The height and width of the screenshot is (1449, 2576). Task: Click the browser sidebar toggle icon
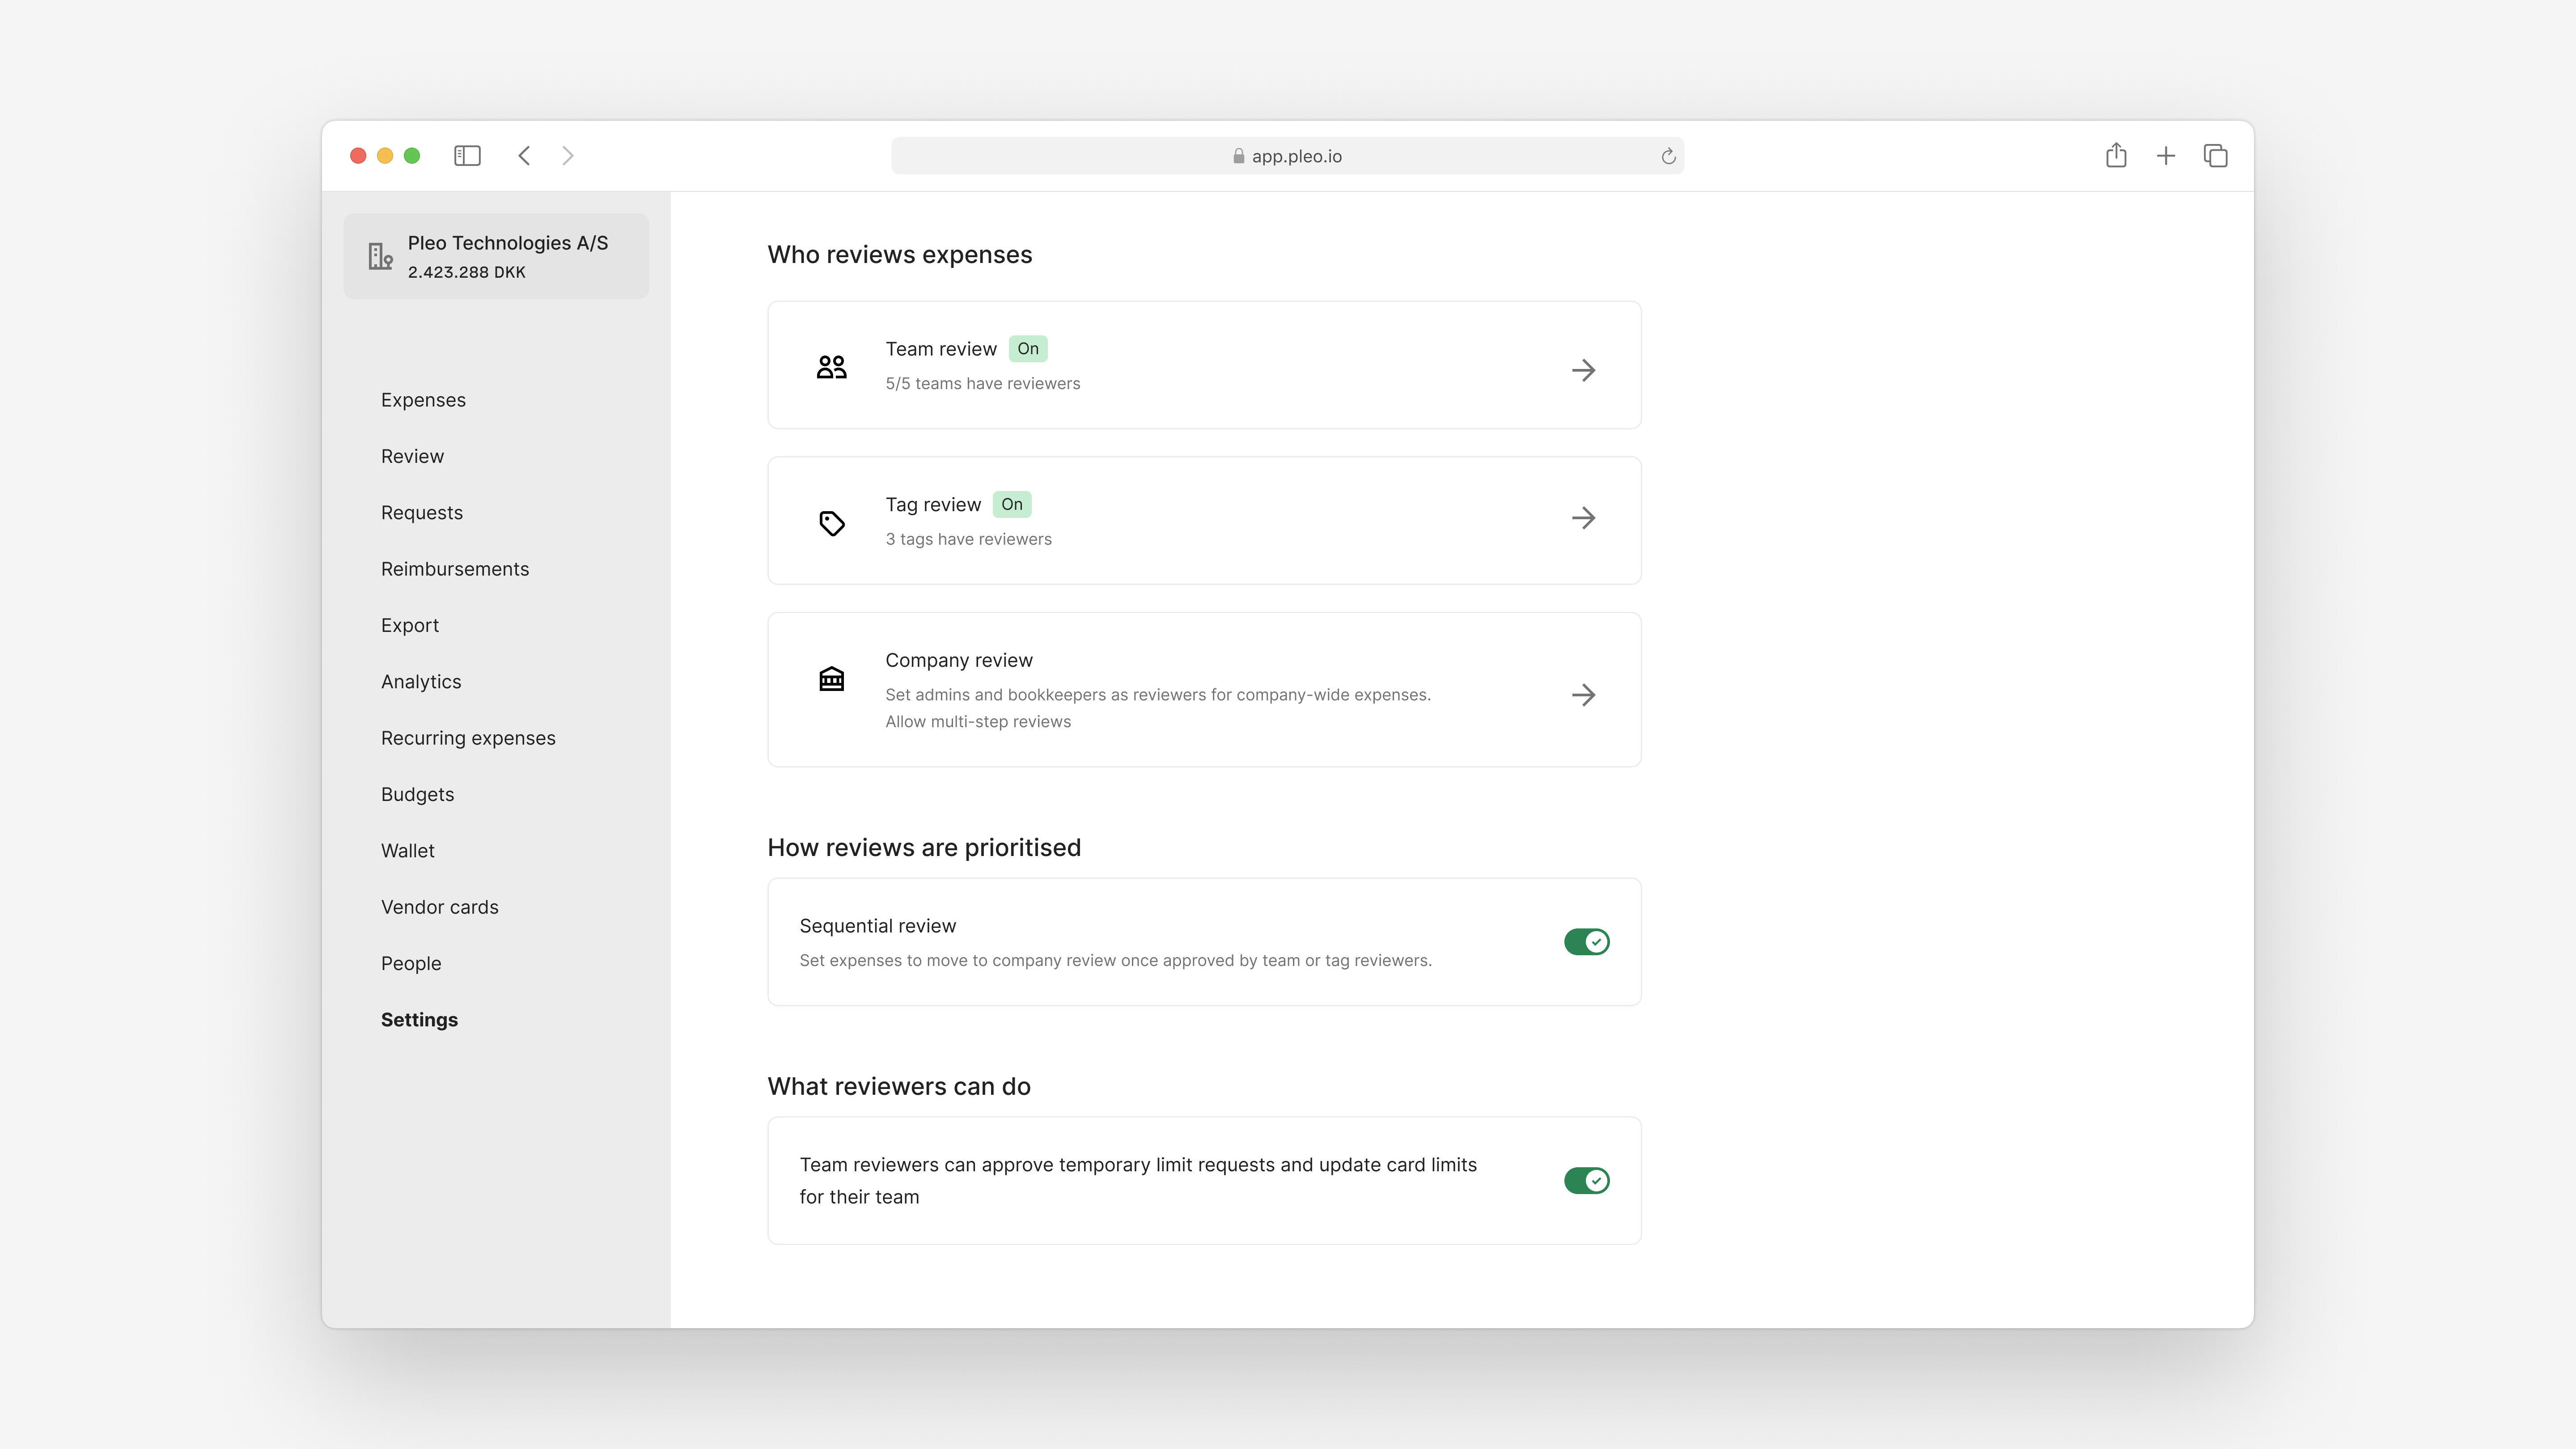(467, 156)
